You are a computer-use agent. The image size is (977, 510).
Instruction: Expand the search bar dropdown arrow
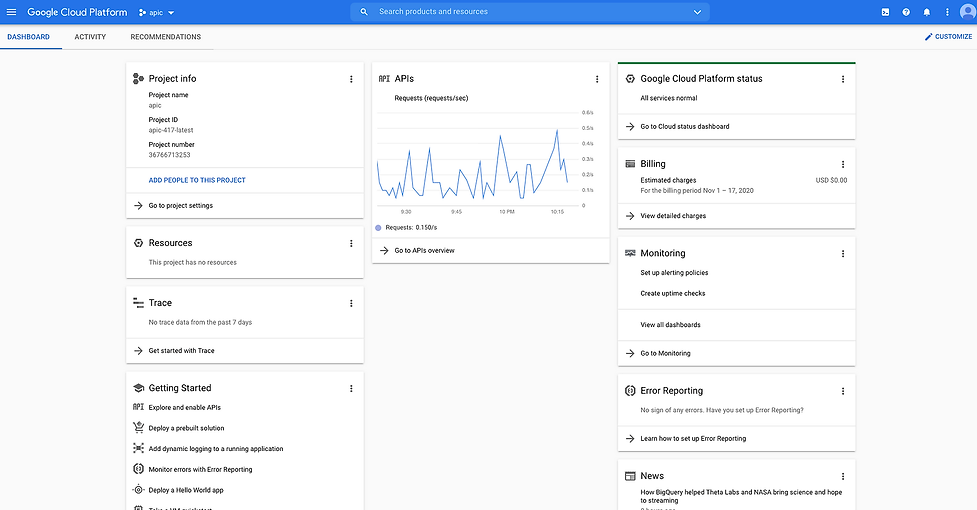(x=697, y=12)
